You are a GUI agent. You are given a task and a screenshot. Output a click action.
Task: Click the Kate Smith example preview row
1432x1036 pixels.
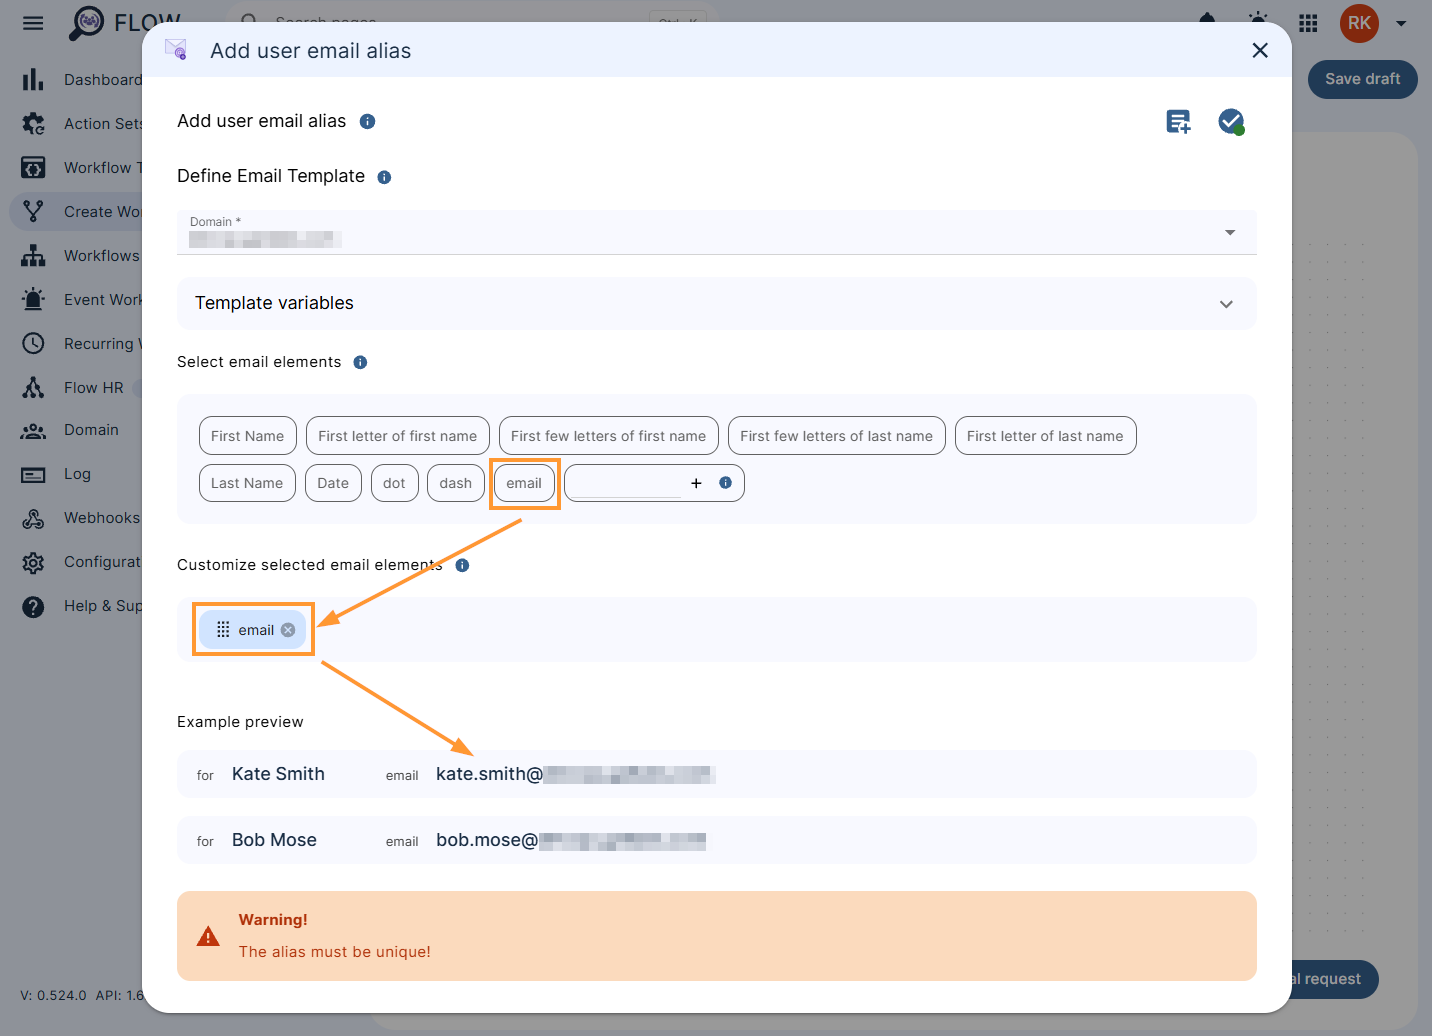tap(717, 774)
